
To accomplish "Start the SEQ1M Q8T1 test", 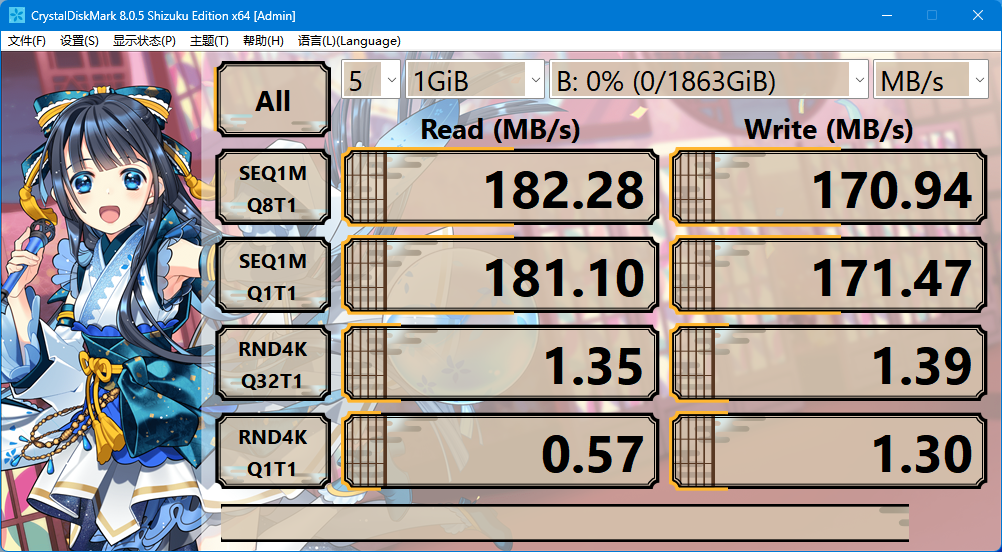I will click(274, 188).
